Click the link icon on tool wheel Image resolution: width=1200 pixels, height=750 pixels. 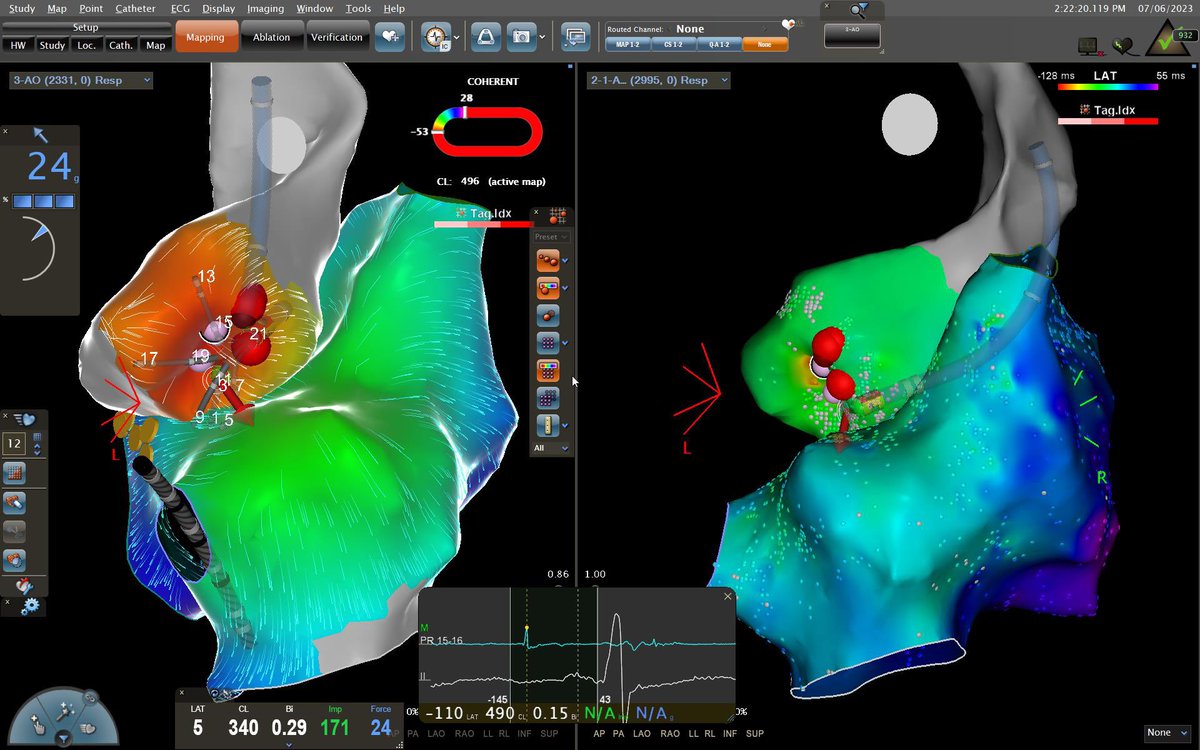coord(90,696)
